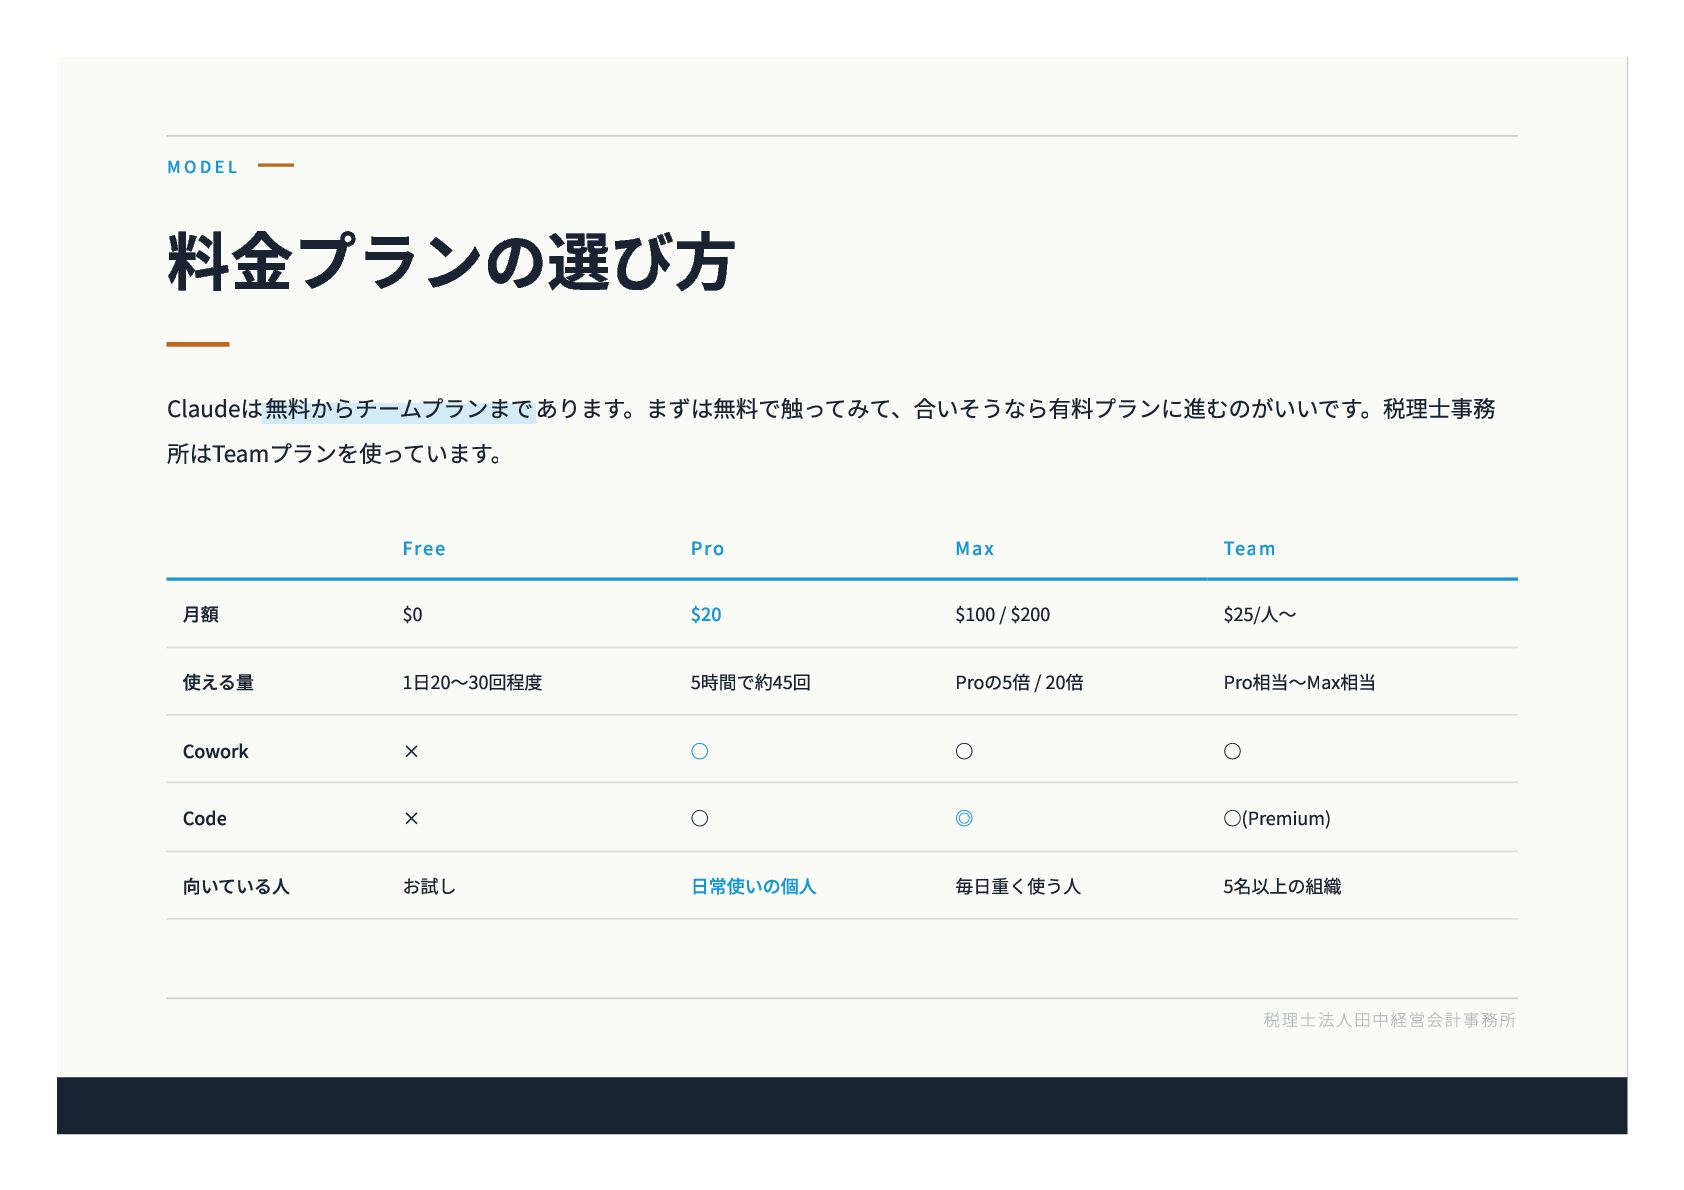Click the MODEL section label
This screenshot has width=1684, height=1190.
pyautogui.click(x=203, y=167)
